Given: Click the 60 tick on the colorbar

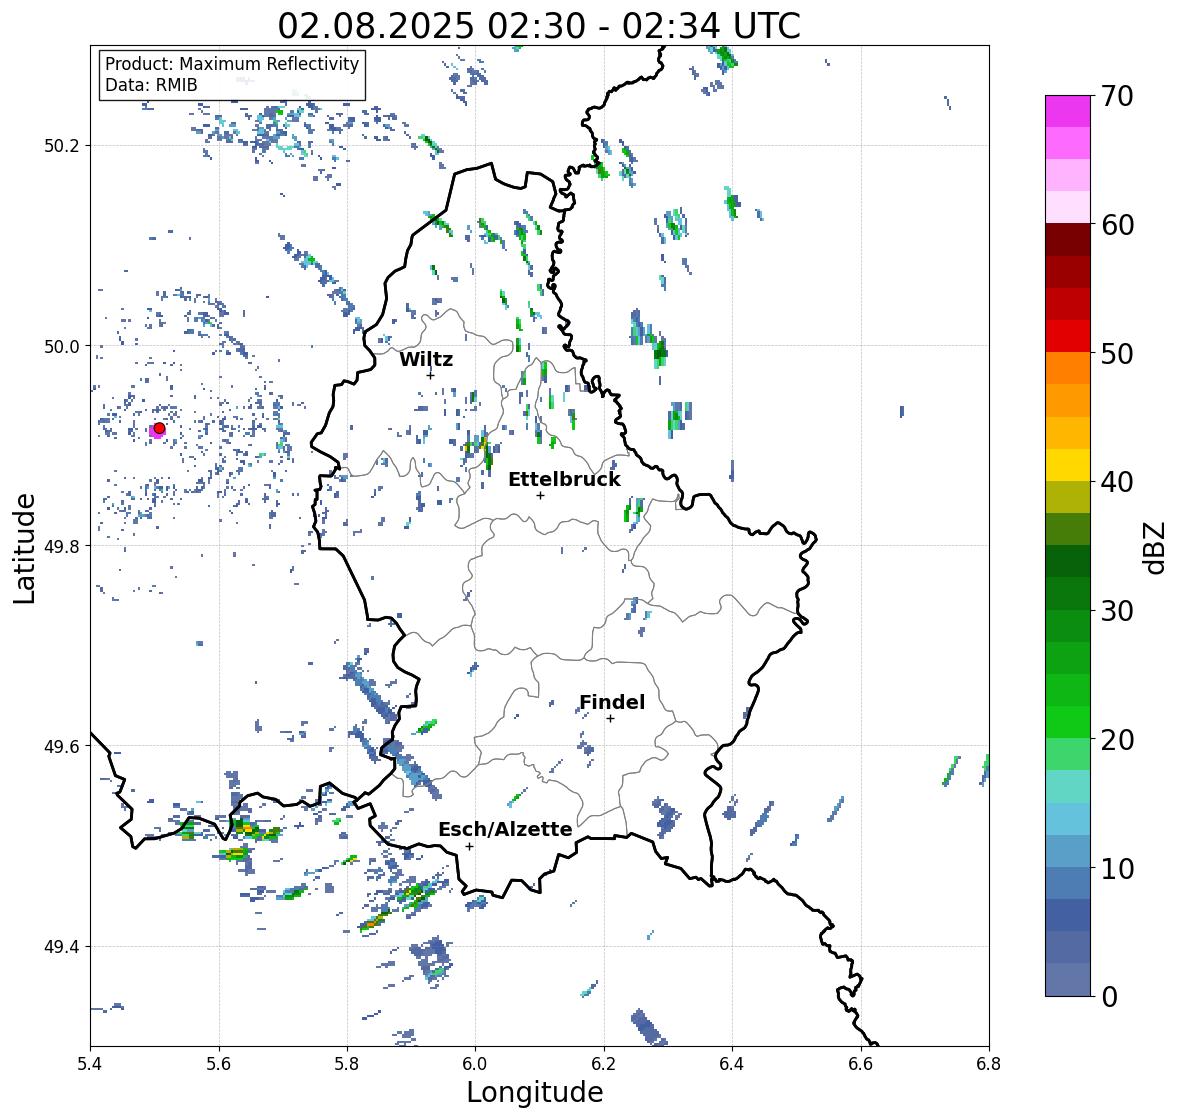Looking at the screenshot, I should pyautogui.click(x=1117, y=225).
